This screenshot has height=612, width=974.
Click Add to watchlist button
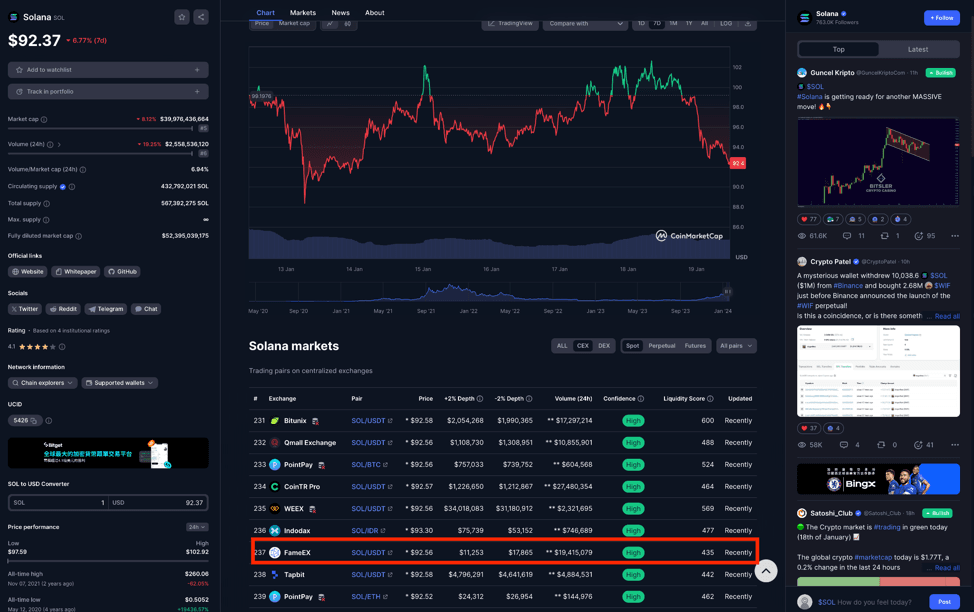pyautogui.click(x=108, y=70)
